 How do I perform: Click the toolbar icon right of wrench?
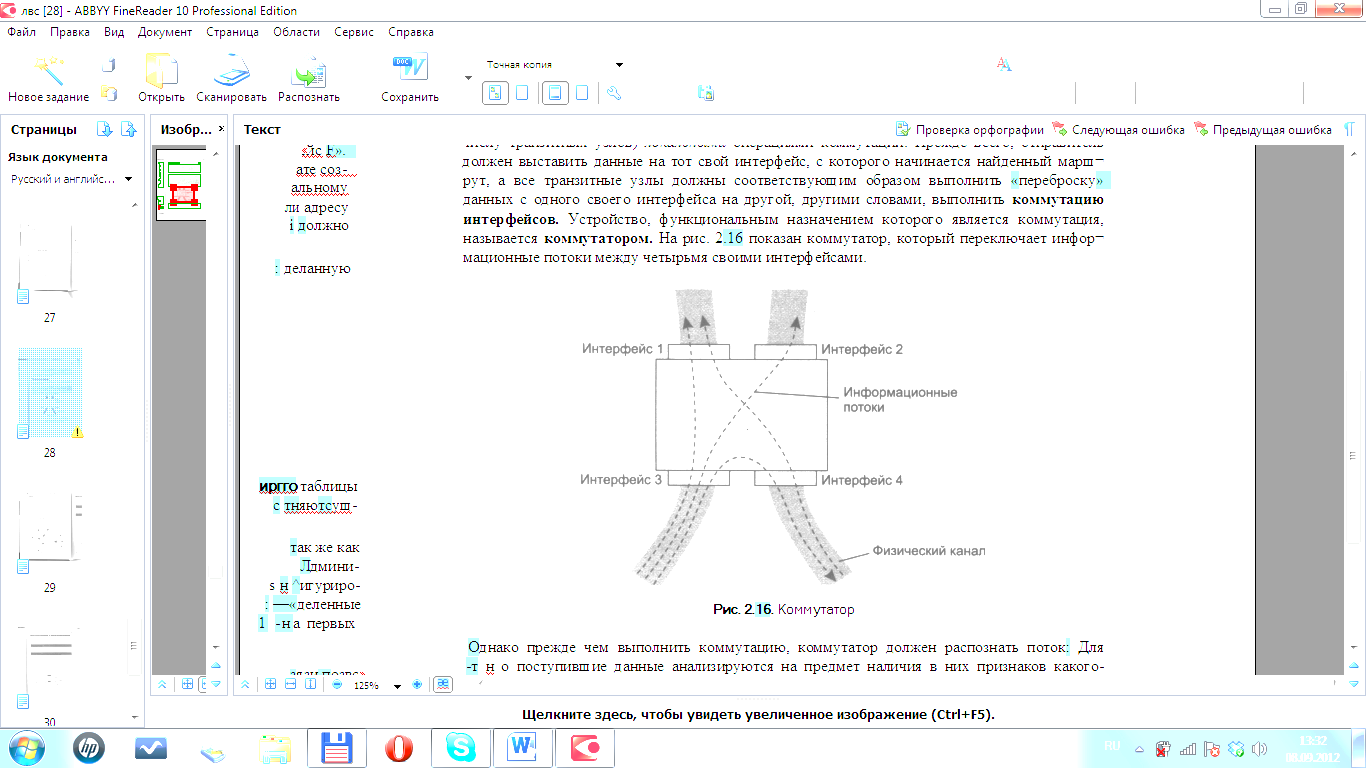[x=706, y=93]
